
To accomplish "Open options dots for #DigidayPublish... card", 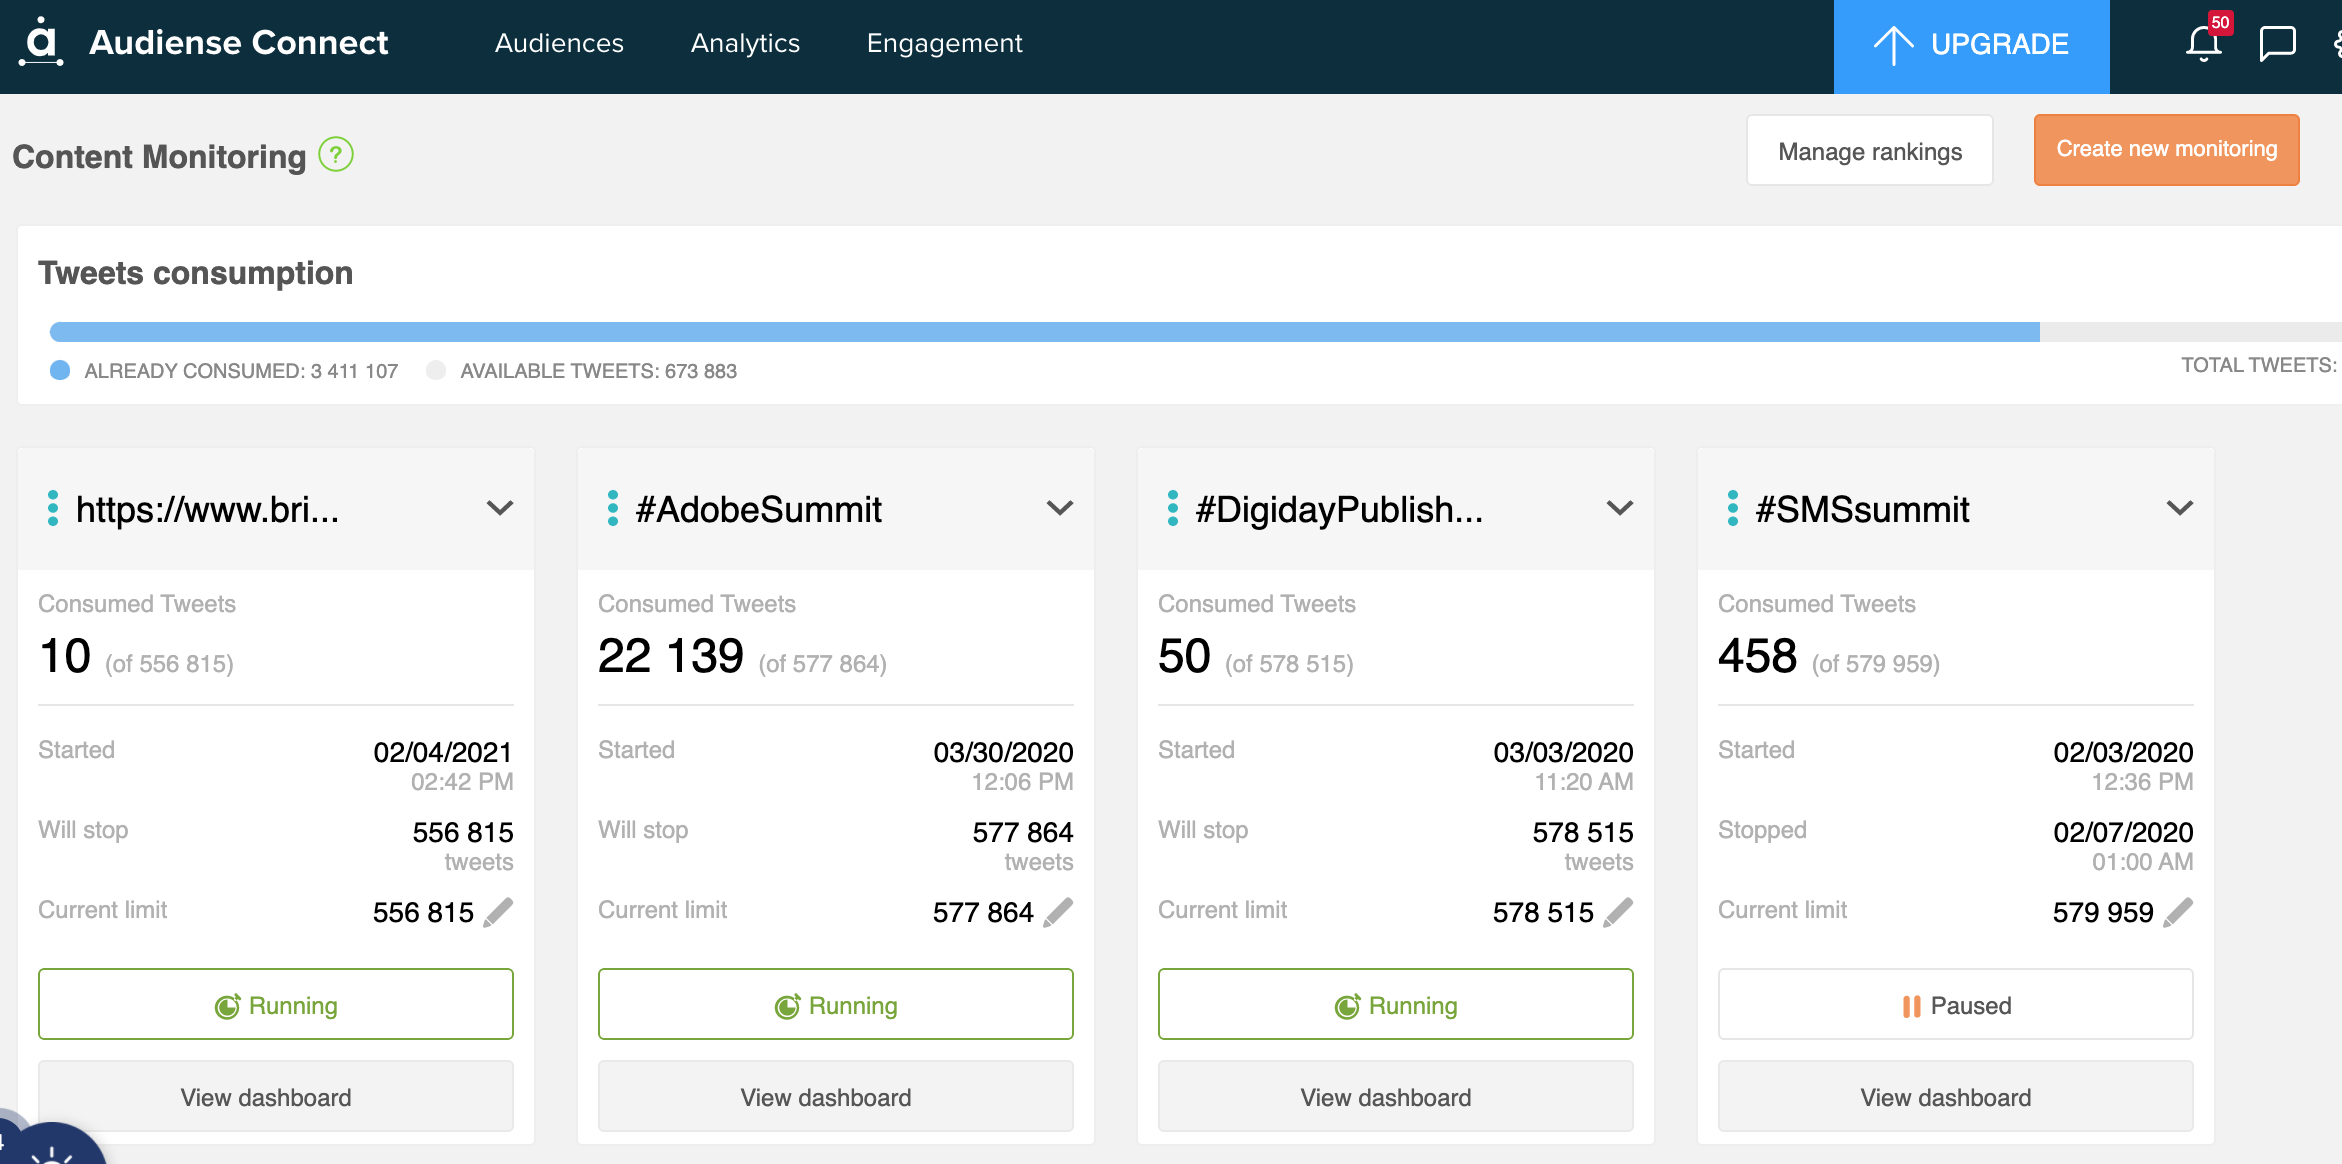I will click(1173, 508).
